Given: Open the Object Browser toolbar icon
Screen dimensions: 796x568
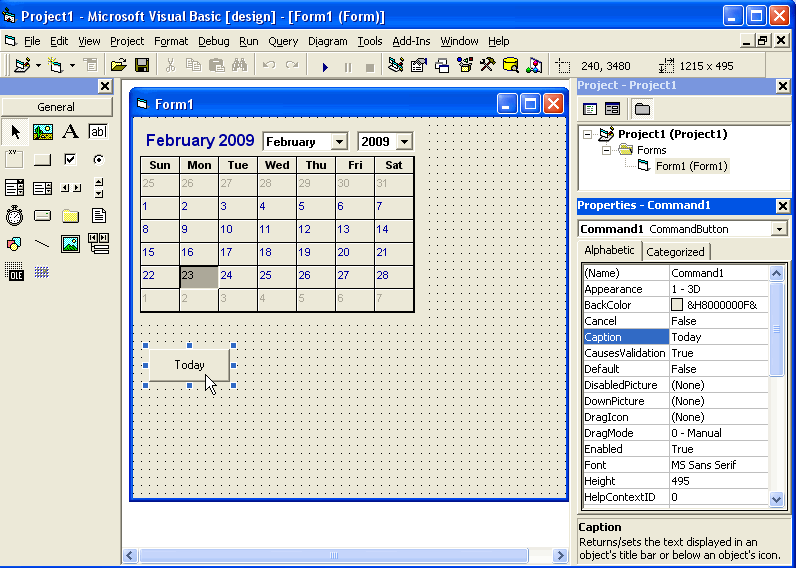Looking at the screenshot, I should click(465, 65).
